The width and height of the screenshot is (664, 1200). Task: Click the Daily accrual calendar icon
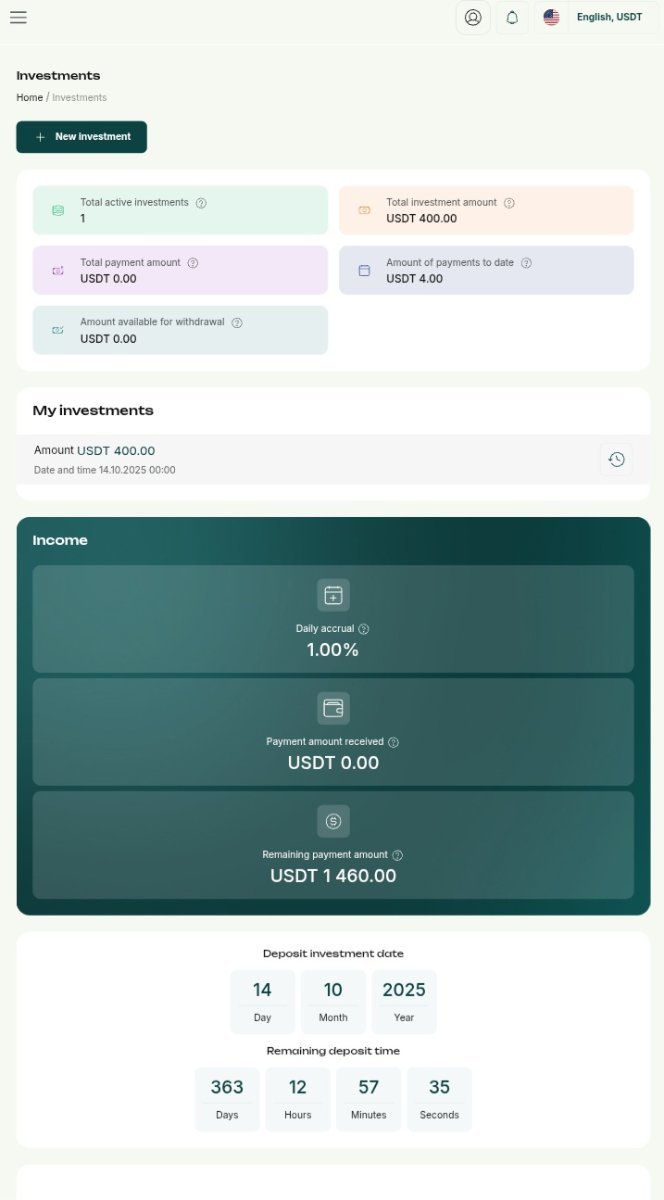coord(333,595)
